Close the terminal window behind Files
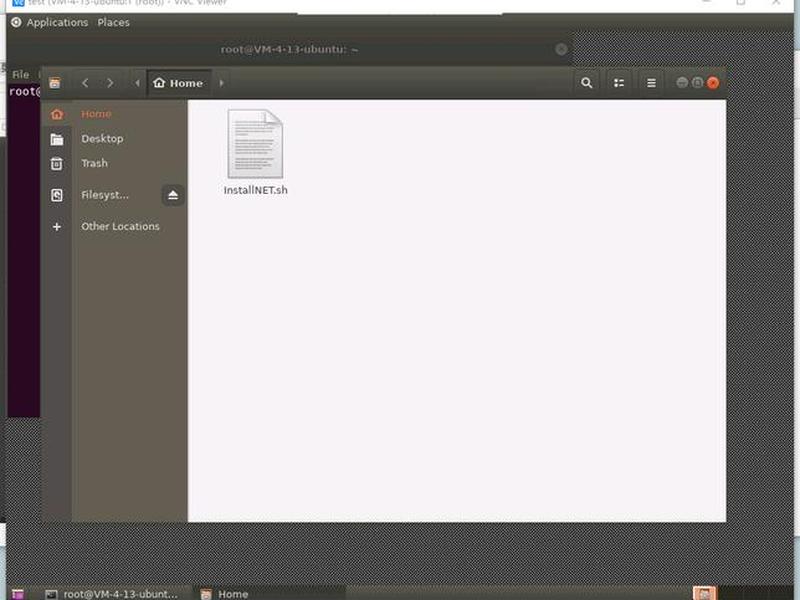The width and height of the screenshot is (800, 600). [561, 49]
